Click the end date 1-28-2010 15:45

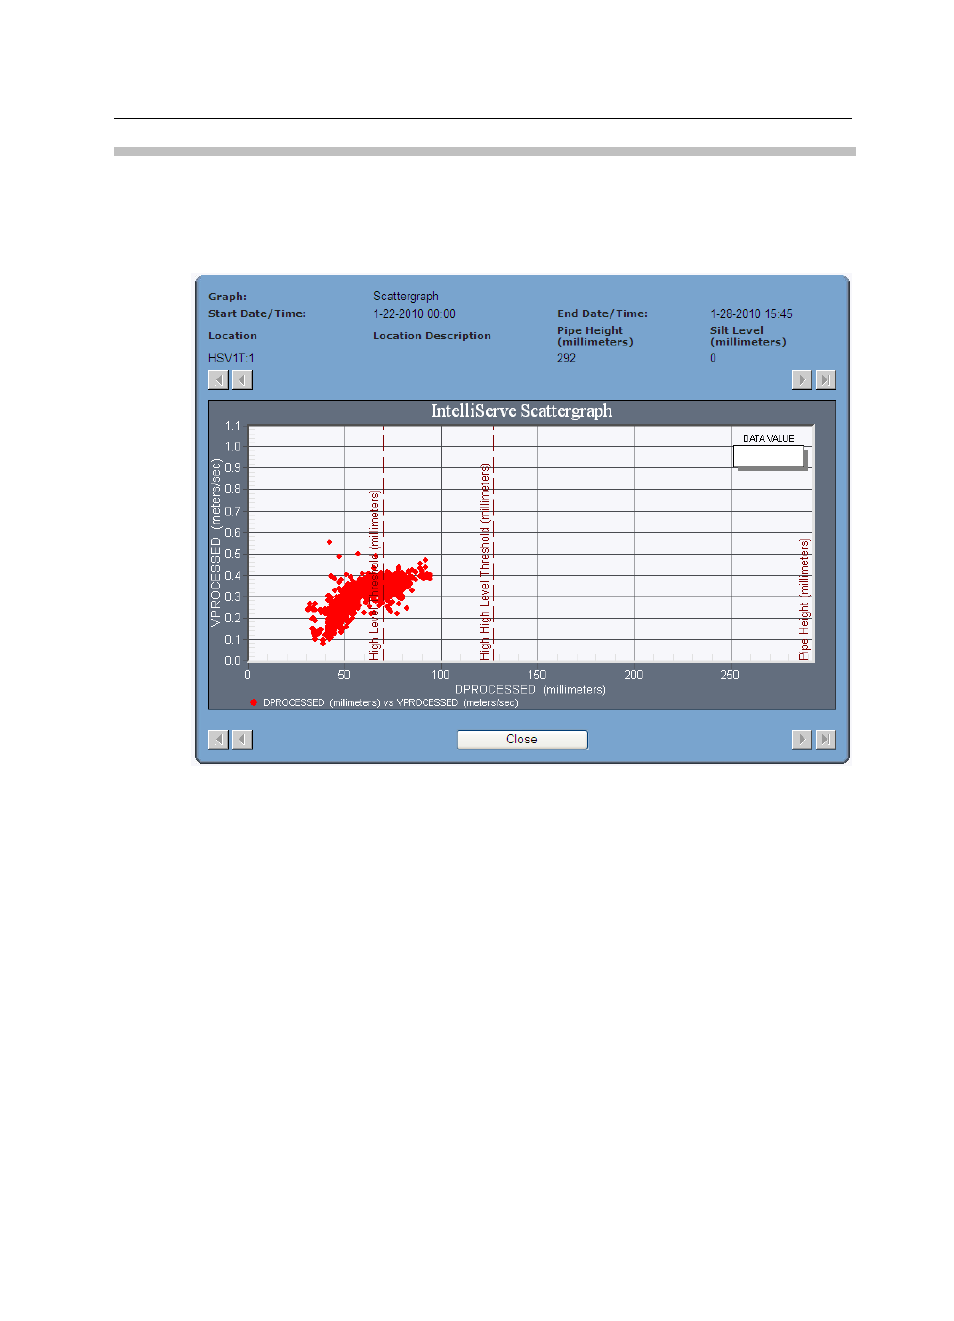[x=751, y=314]
